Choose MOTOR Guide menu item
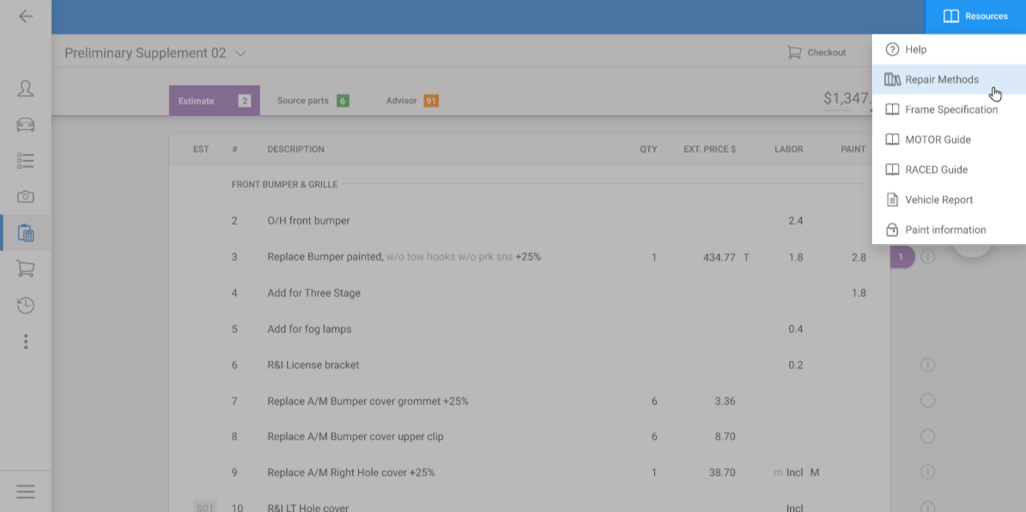Screen dimensions: 1026x512 [937, 140]
